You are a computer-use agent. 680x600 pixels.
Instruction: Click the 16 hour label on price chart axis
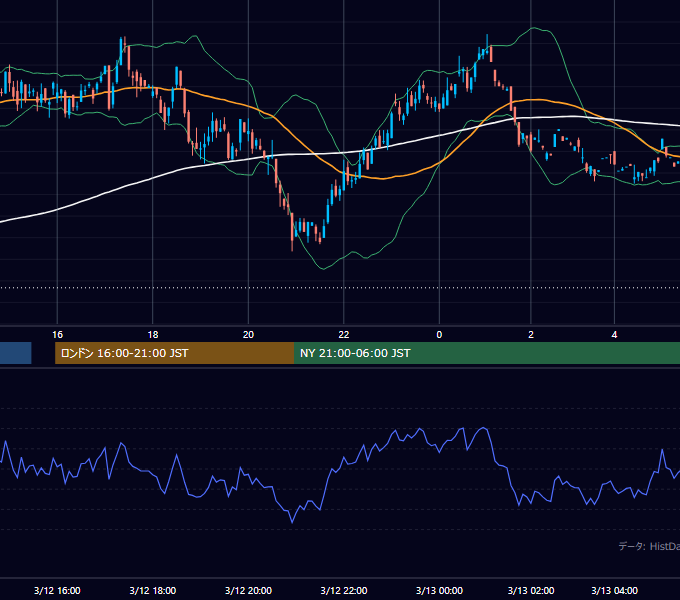(x=57, y=335)
